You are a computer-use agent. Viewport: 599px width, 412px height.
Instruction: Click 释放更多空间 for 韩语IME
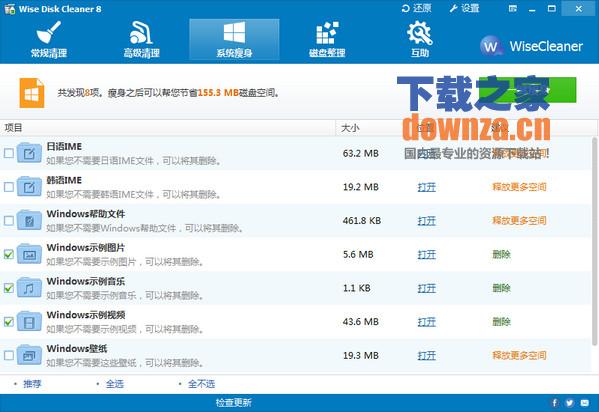coord(519,187)
